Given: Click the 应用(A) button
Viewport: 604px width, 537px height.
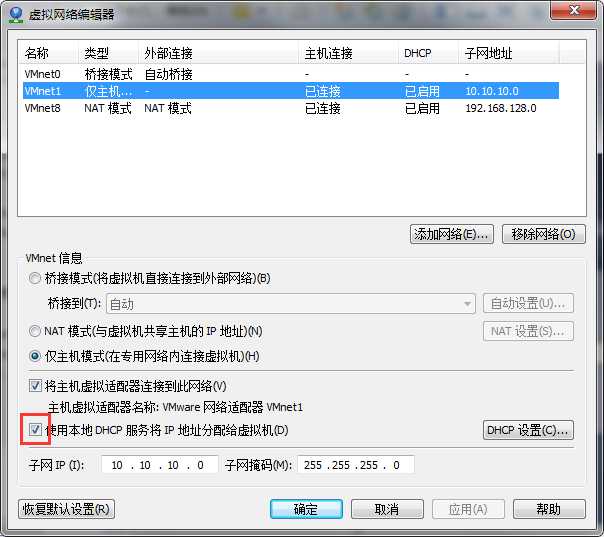Looking at the screenshot, I should tap(468, 509).
